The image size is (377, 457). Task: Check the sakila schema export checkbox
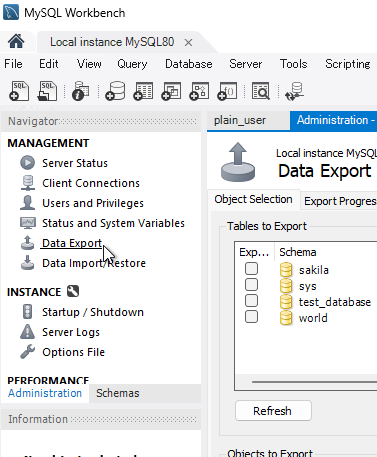251,269
